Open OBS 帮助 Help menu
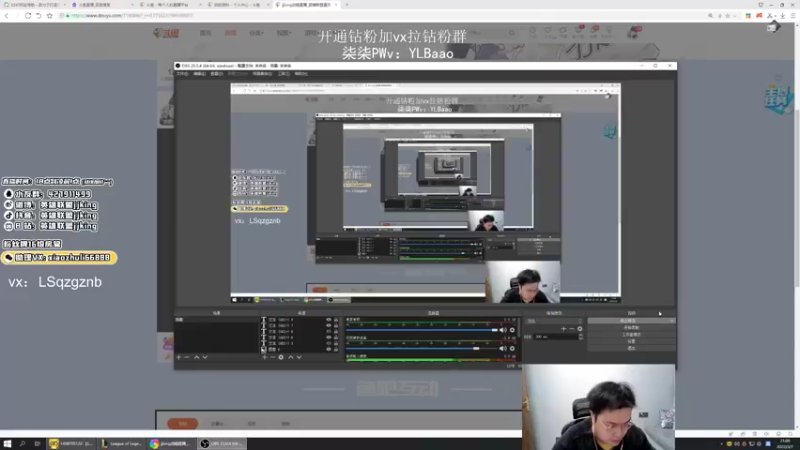 301,74
